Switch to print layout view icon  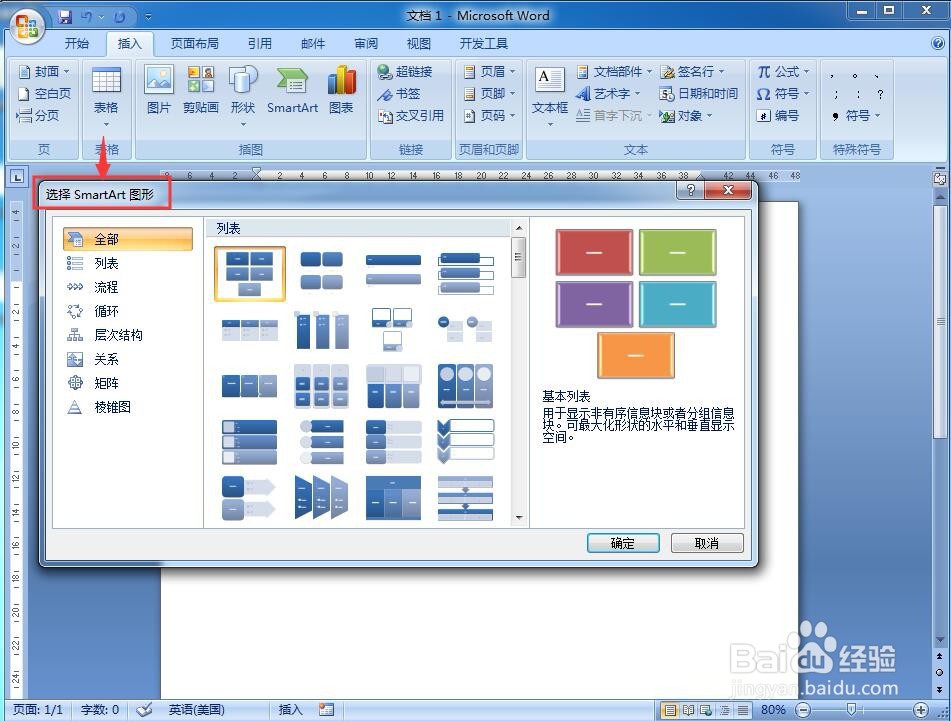(670, 709)
